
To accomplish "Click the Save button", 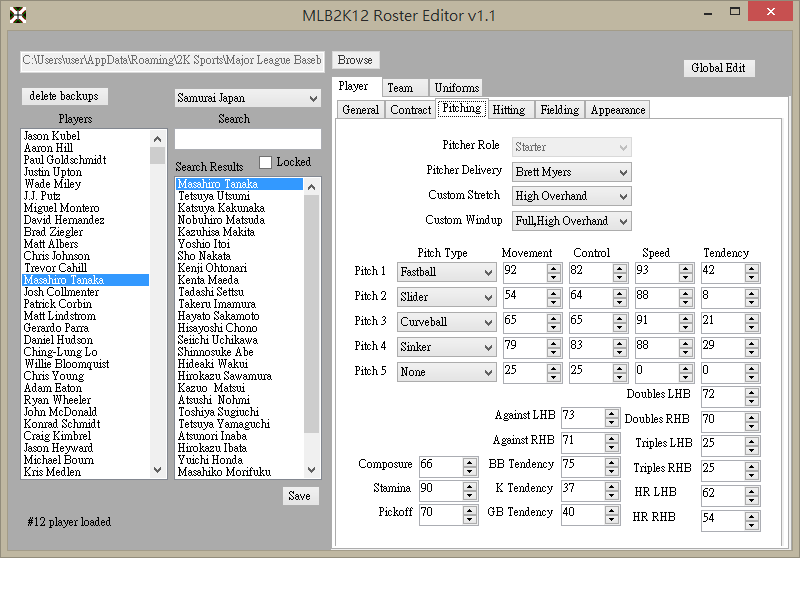I will 300,496.
